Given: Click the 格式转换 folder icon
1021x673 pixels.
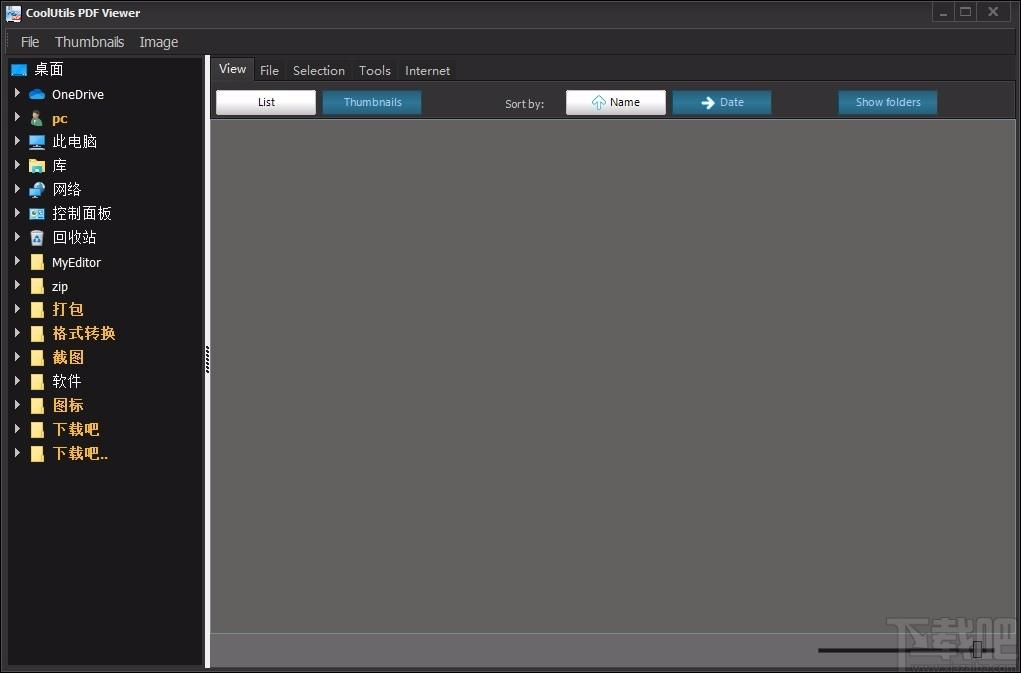Looking at the screenshot, I should [x=37, y=334].
